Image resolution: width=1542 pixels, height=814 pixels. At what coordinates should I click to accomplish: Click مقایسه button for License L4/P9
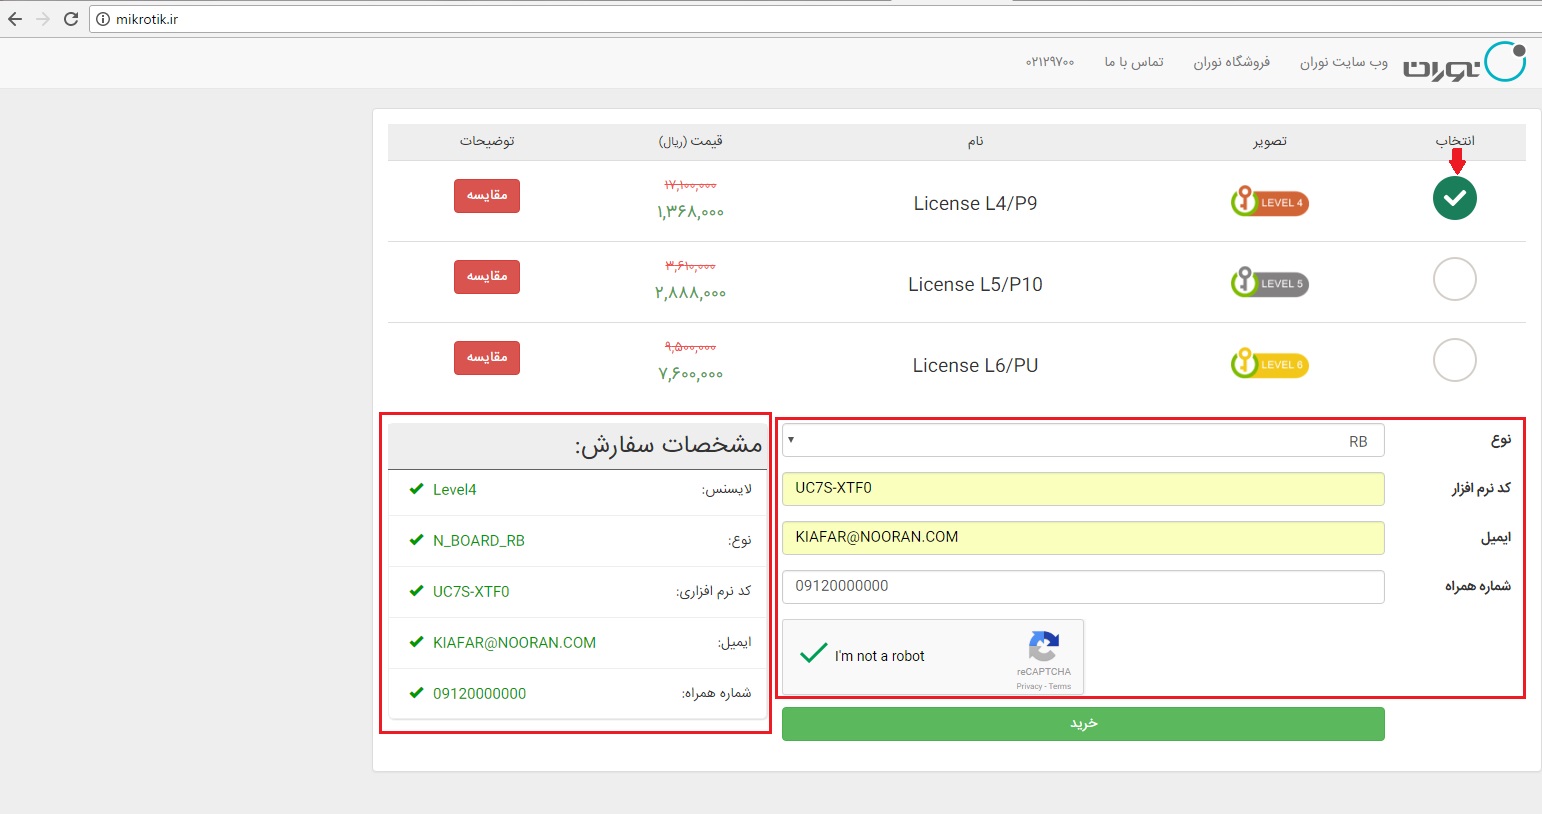click(x=487, y=196)
